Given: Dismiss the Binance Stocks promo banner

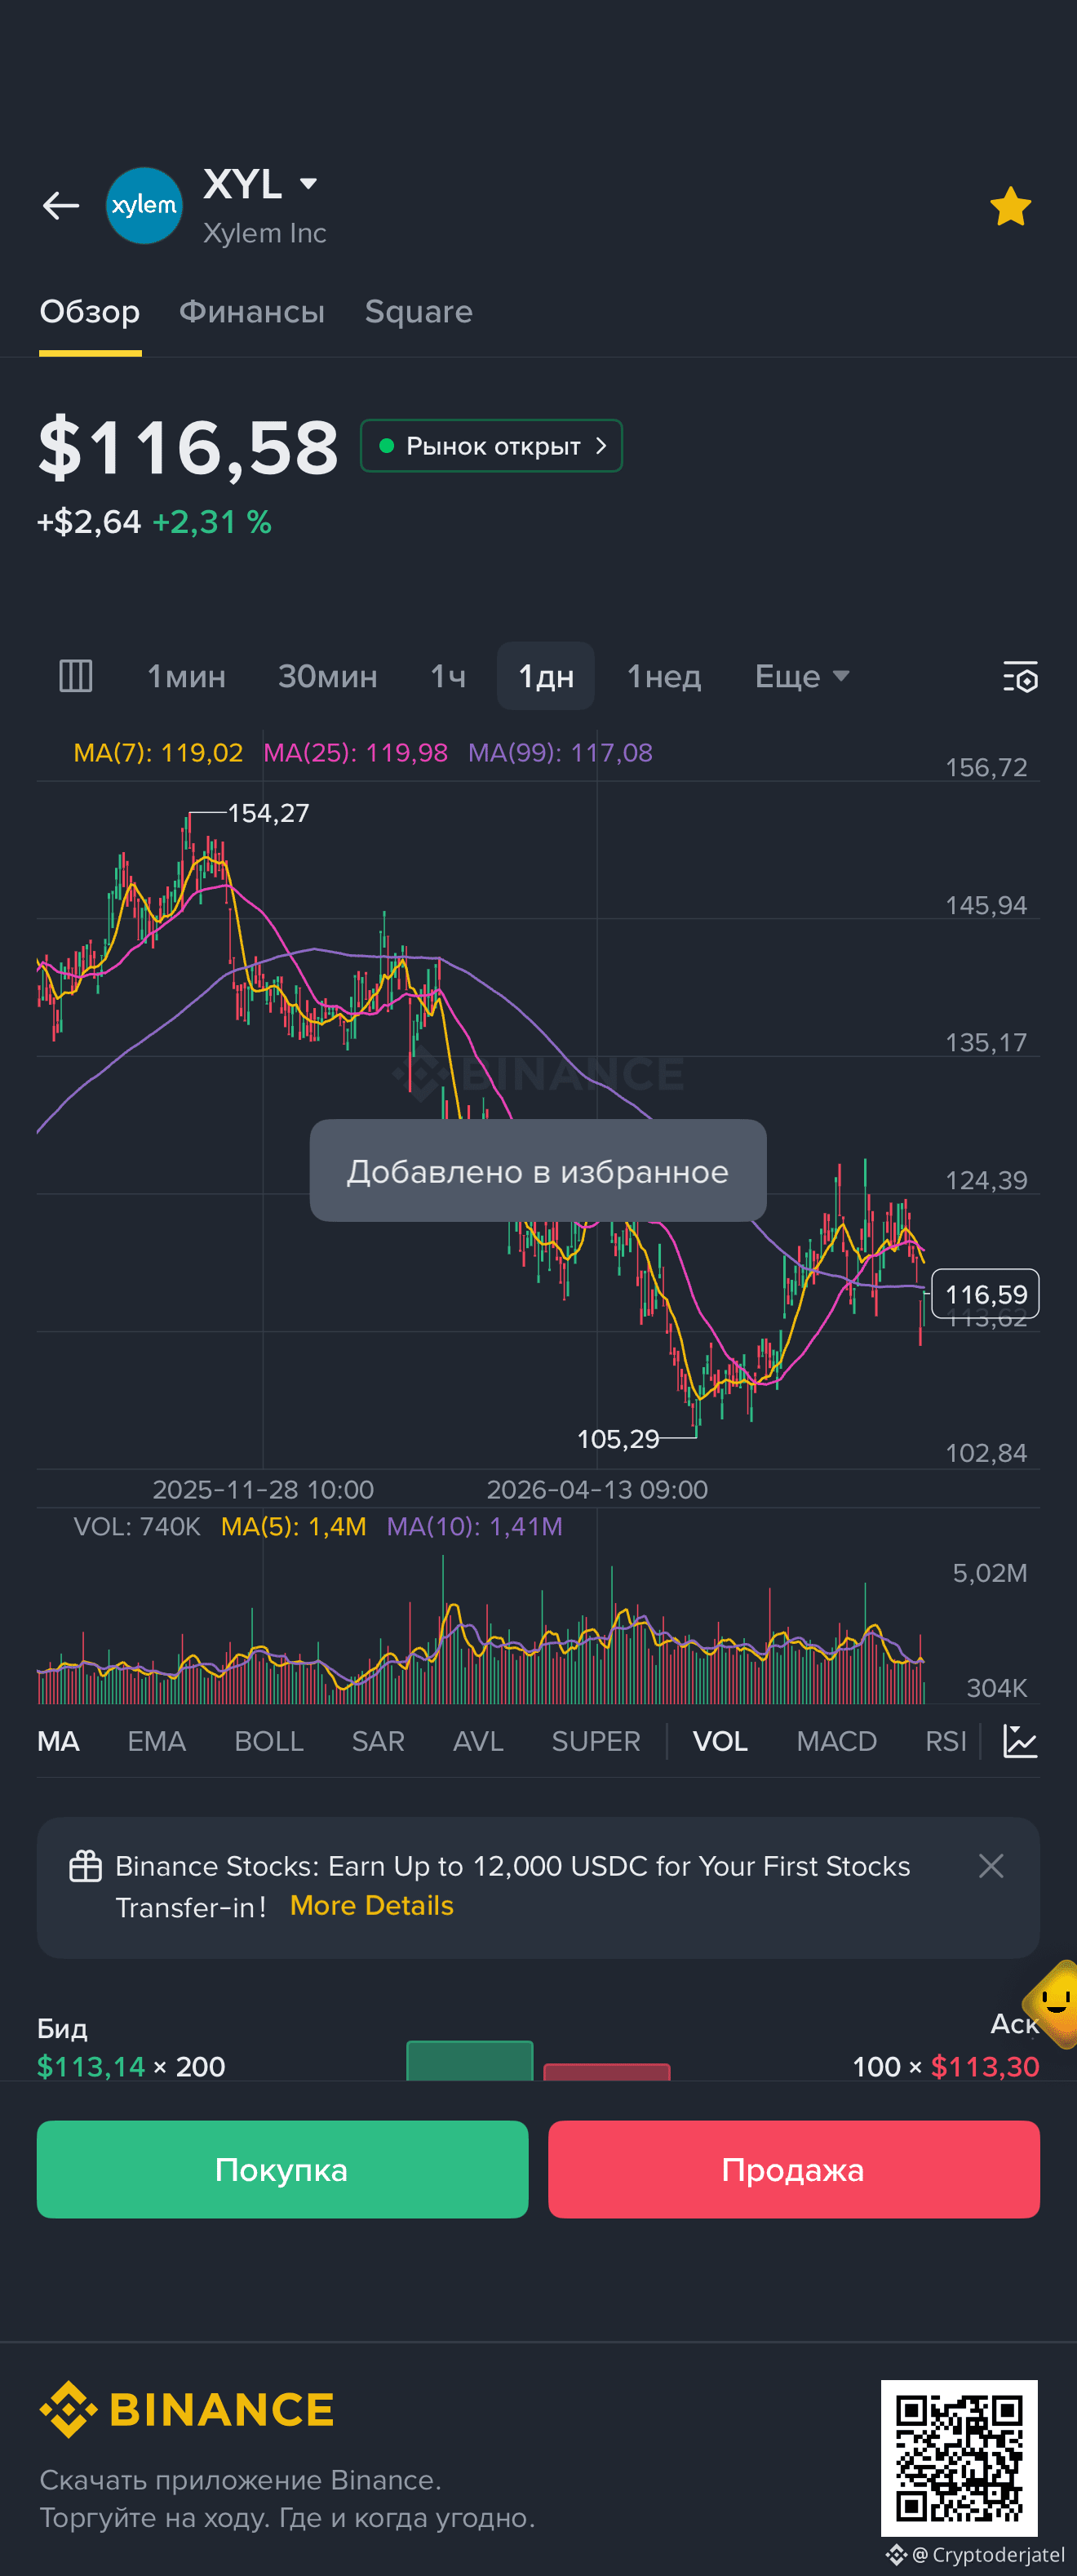Looking at the screenshot, I should pyautogui.click(x=991, y=1866).
